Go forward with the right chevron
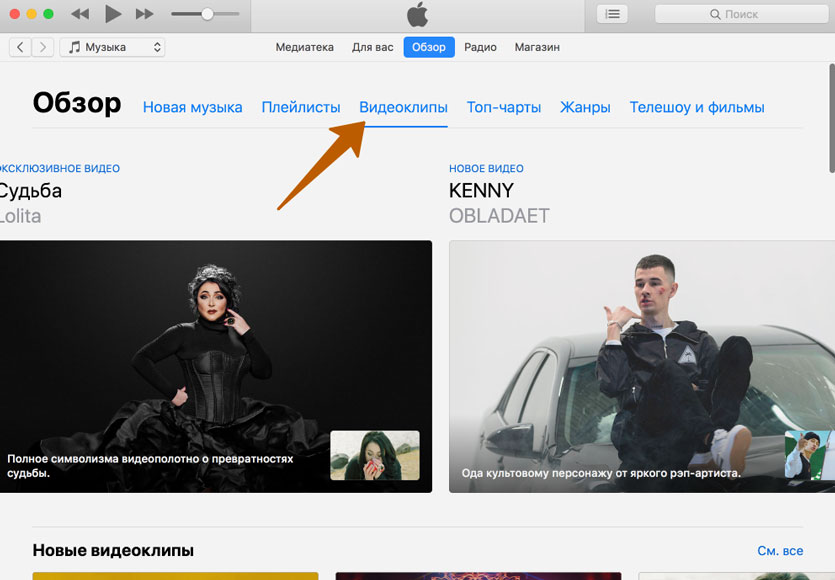 coord(43,47)
